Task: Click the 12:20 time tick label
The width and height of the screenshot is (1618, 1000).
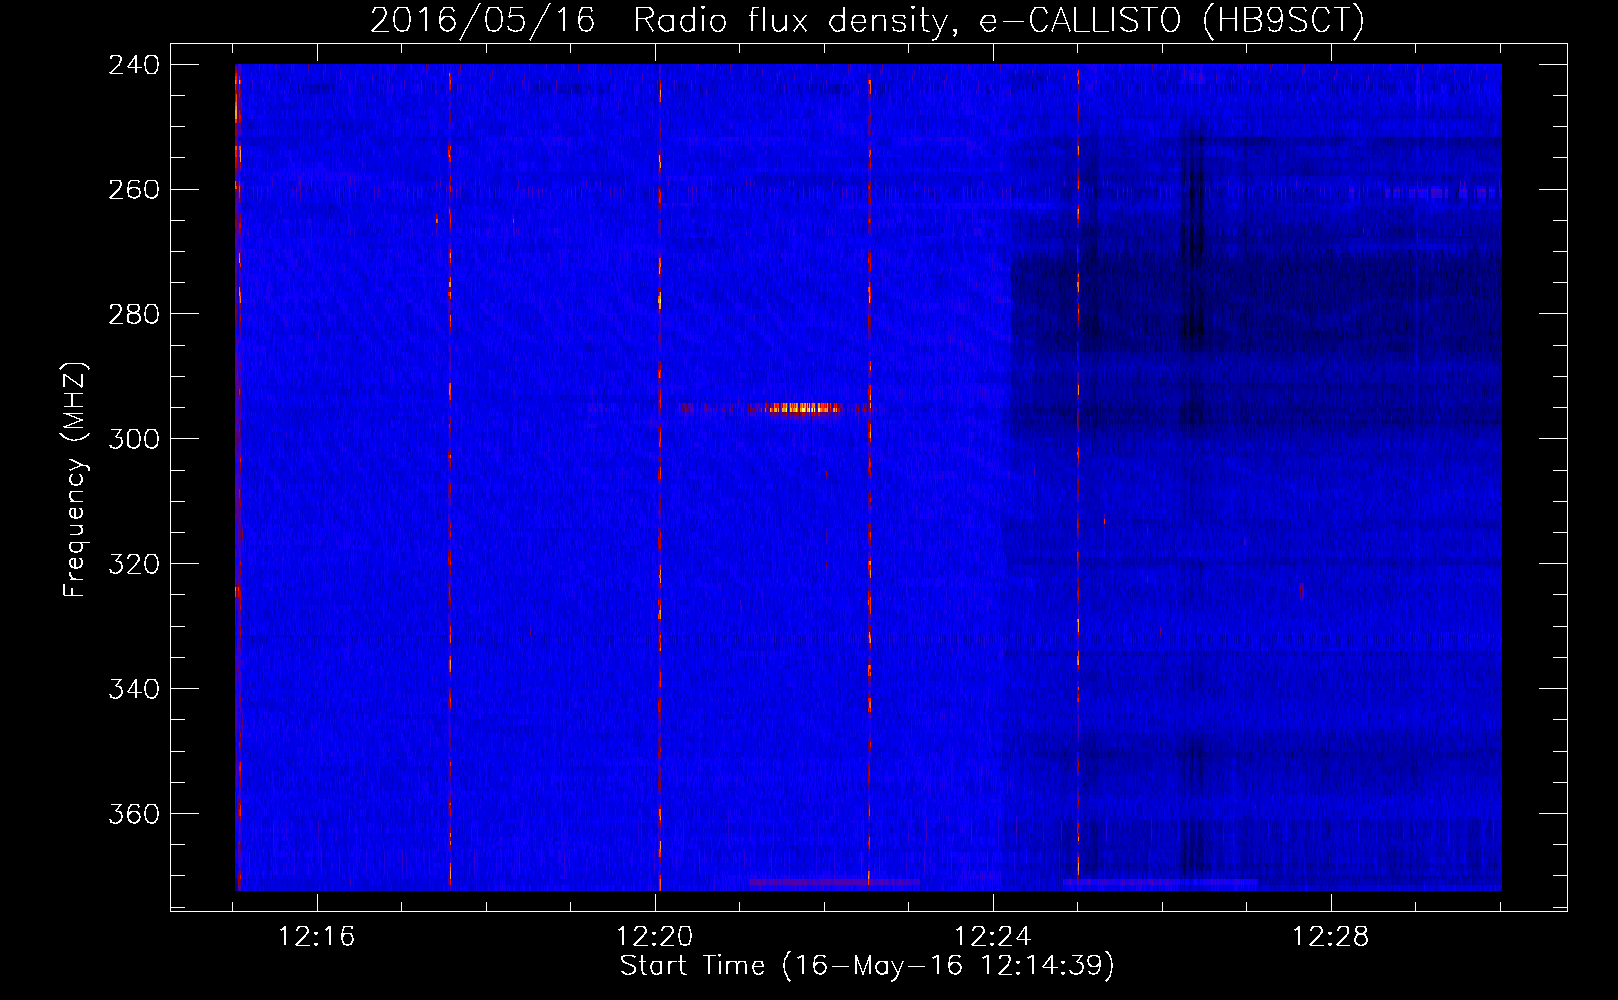Action: [x=655, y=937]
